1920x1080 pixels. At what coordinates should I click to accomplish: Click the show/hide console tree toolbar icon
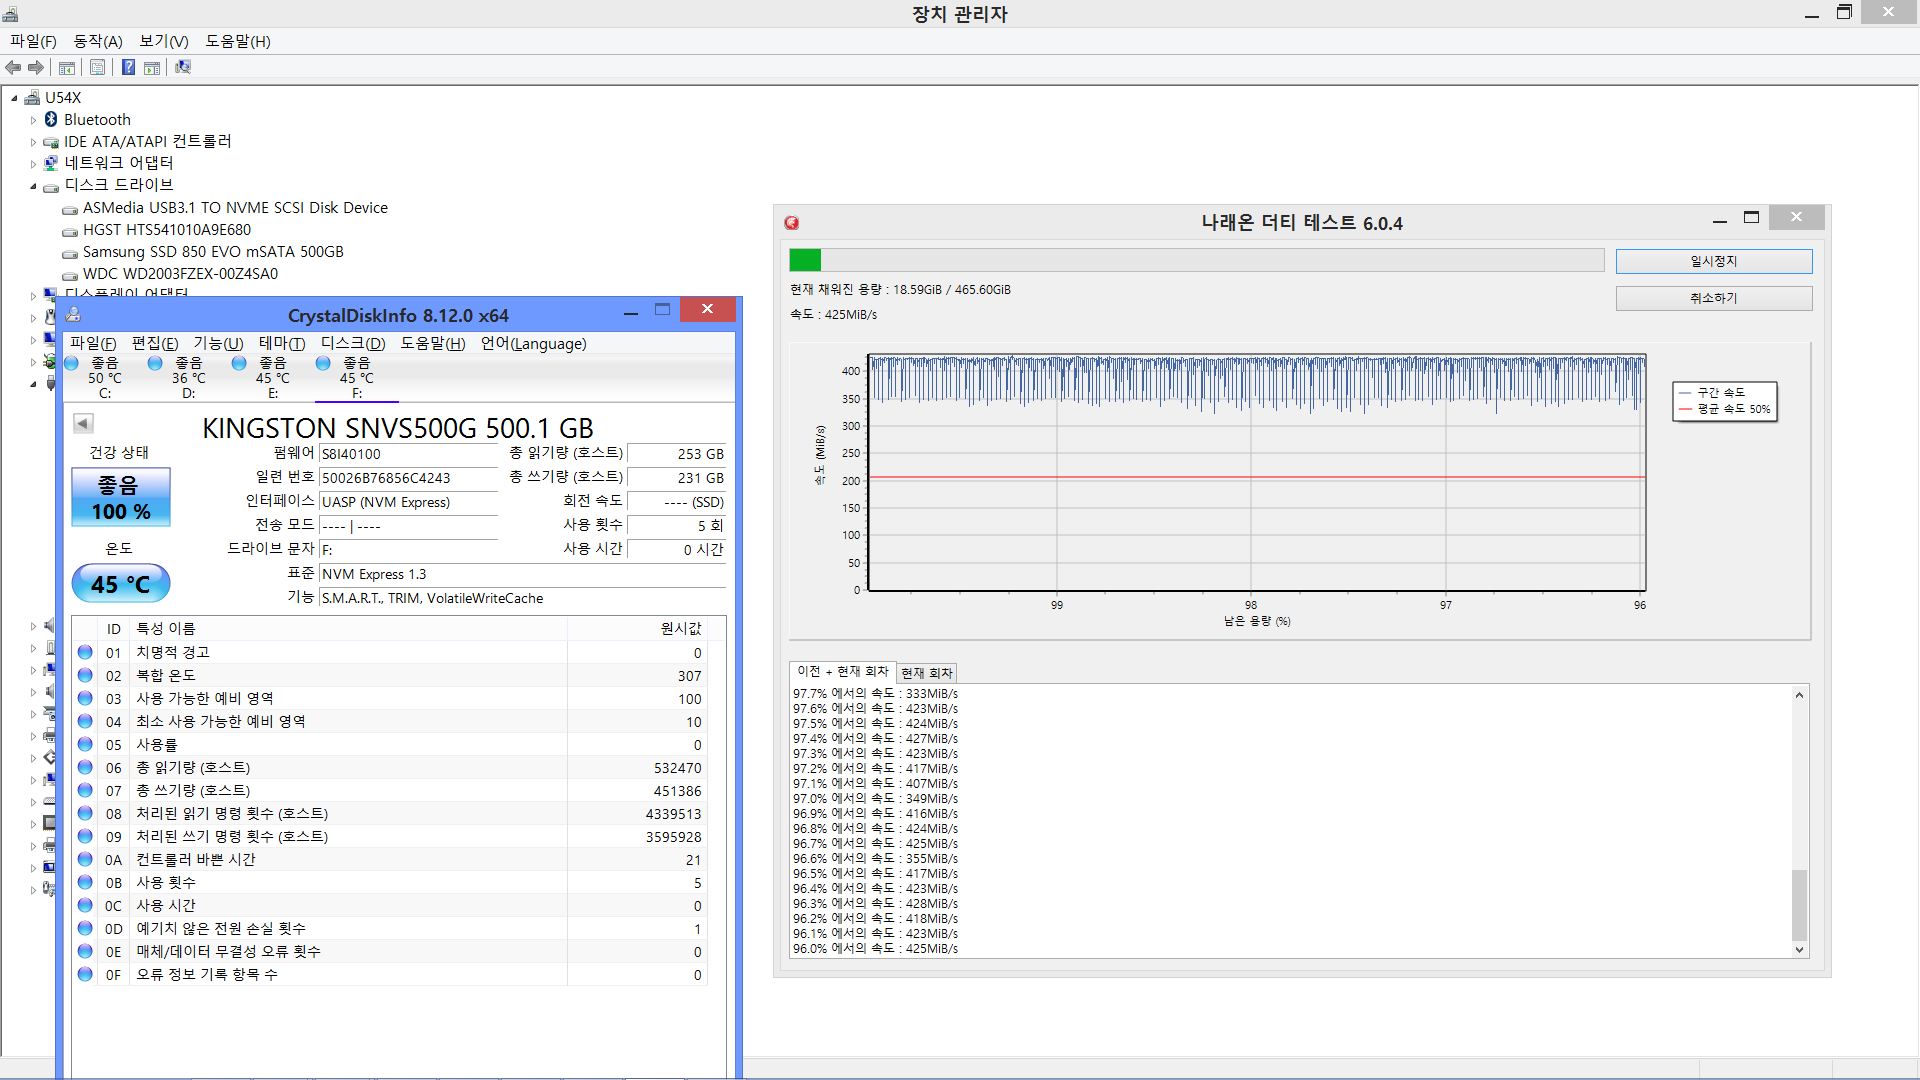pos(67,67)
